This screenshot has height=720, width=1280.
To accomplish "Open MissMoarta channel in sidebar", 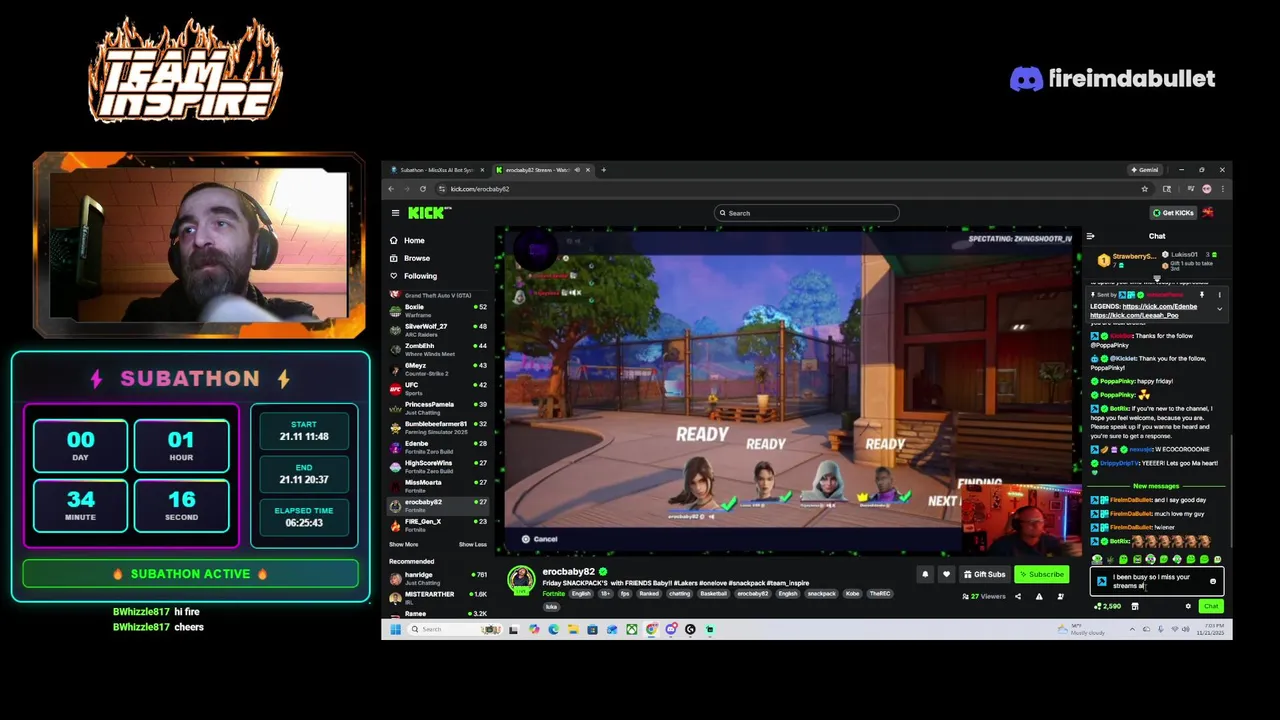I will pyautogui.click(x=437, y=485).
